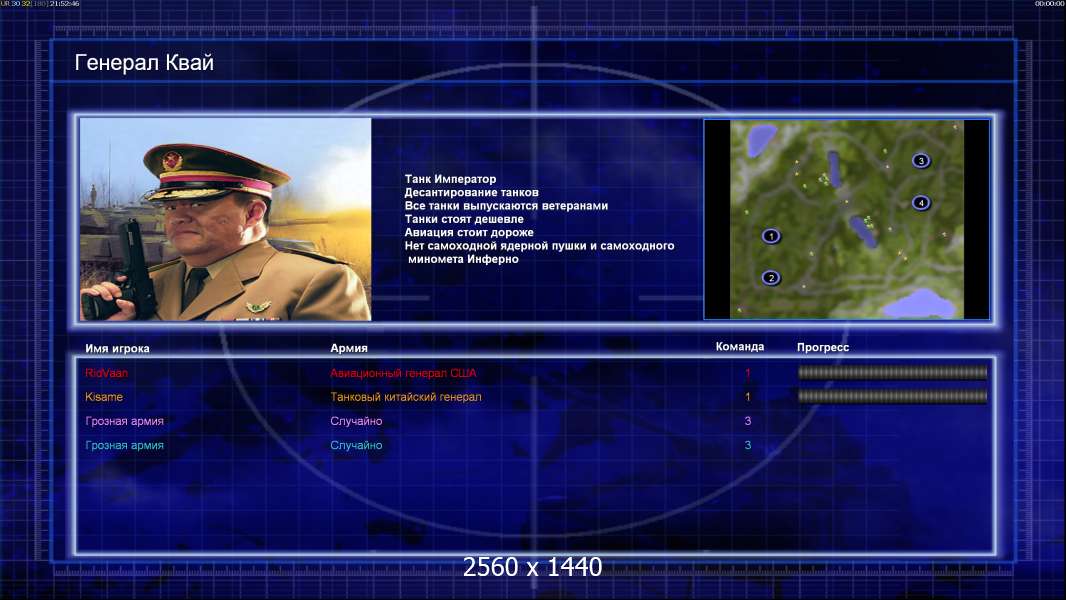1066x600 pixels.
Task: Click "Все танки выпускаются ветеранами" line
Action: [506, 205]
